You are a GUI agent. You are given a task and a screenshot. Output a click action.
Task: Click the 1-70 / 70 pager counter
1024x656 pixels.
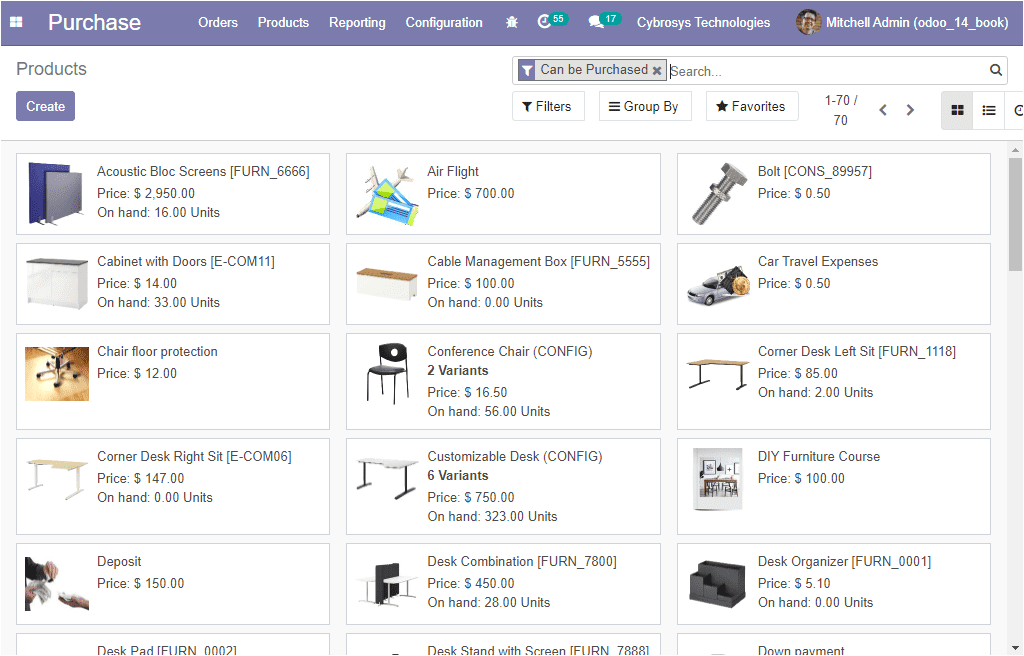pos(840,110)
